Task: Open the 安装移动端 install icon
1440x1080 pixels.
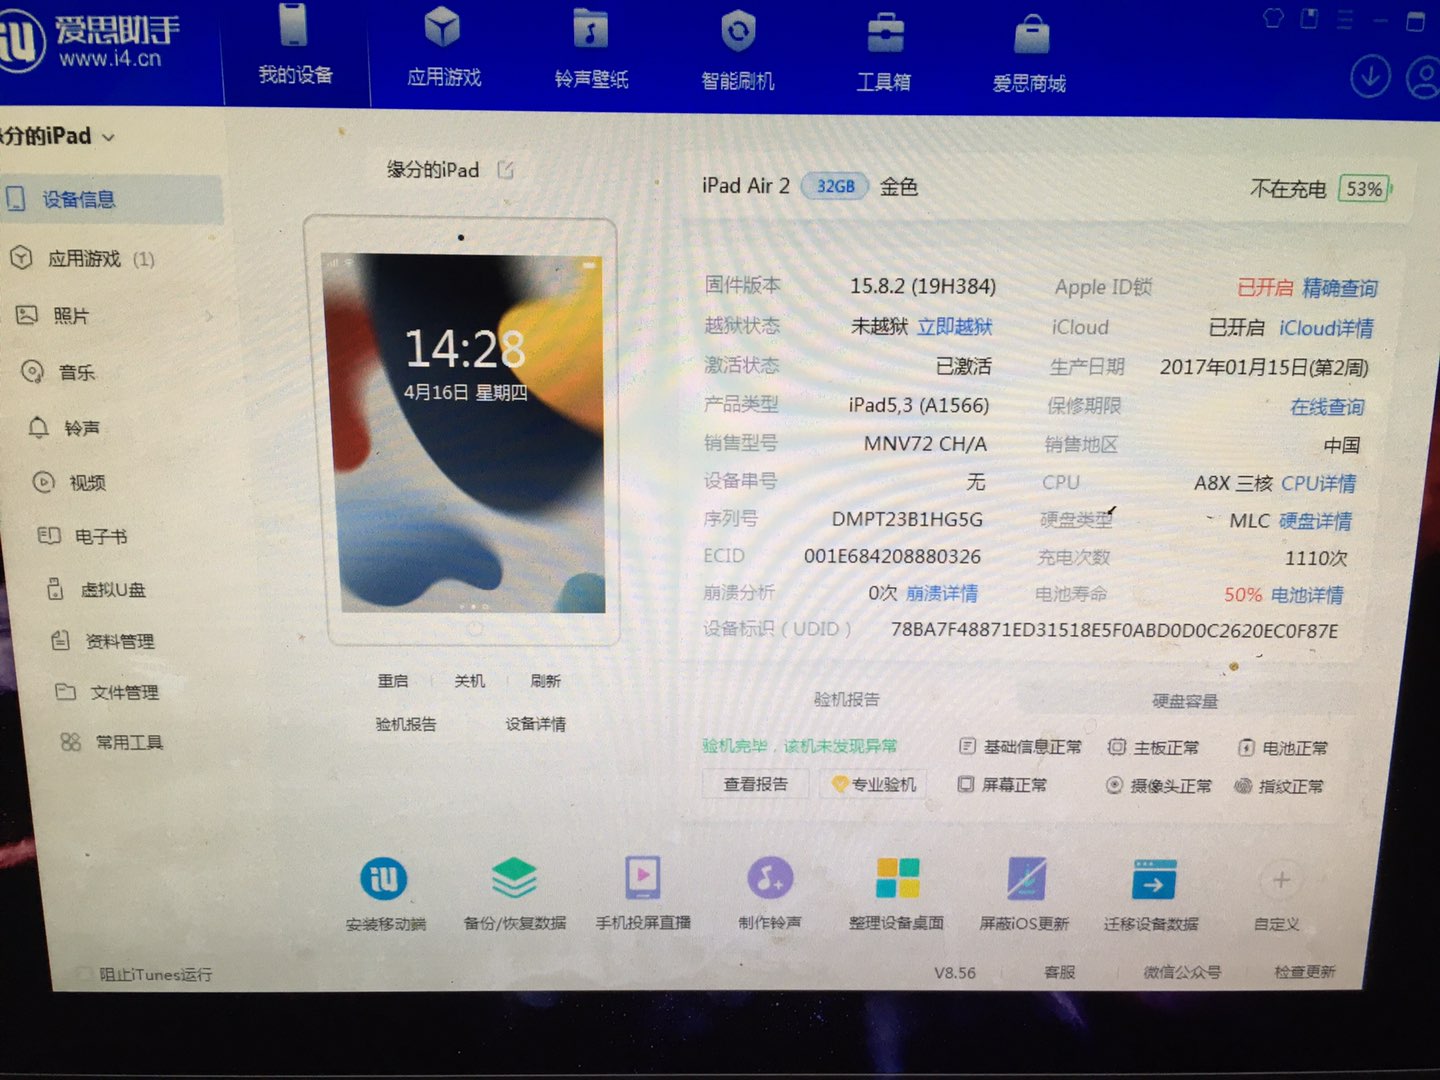Action: click(x=384, y=880)
